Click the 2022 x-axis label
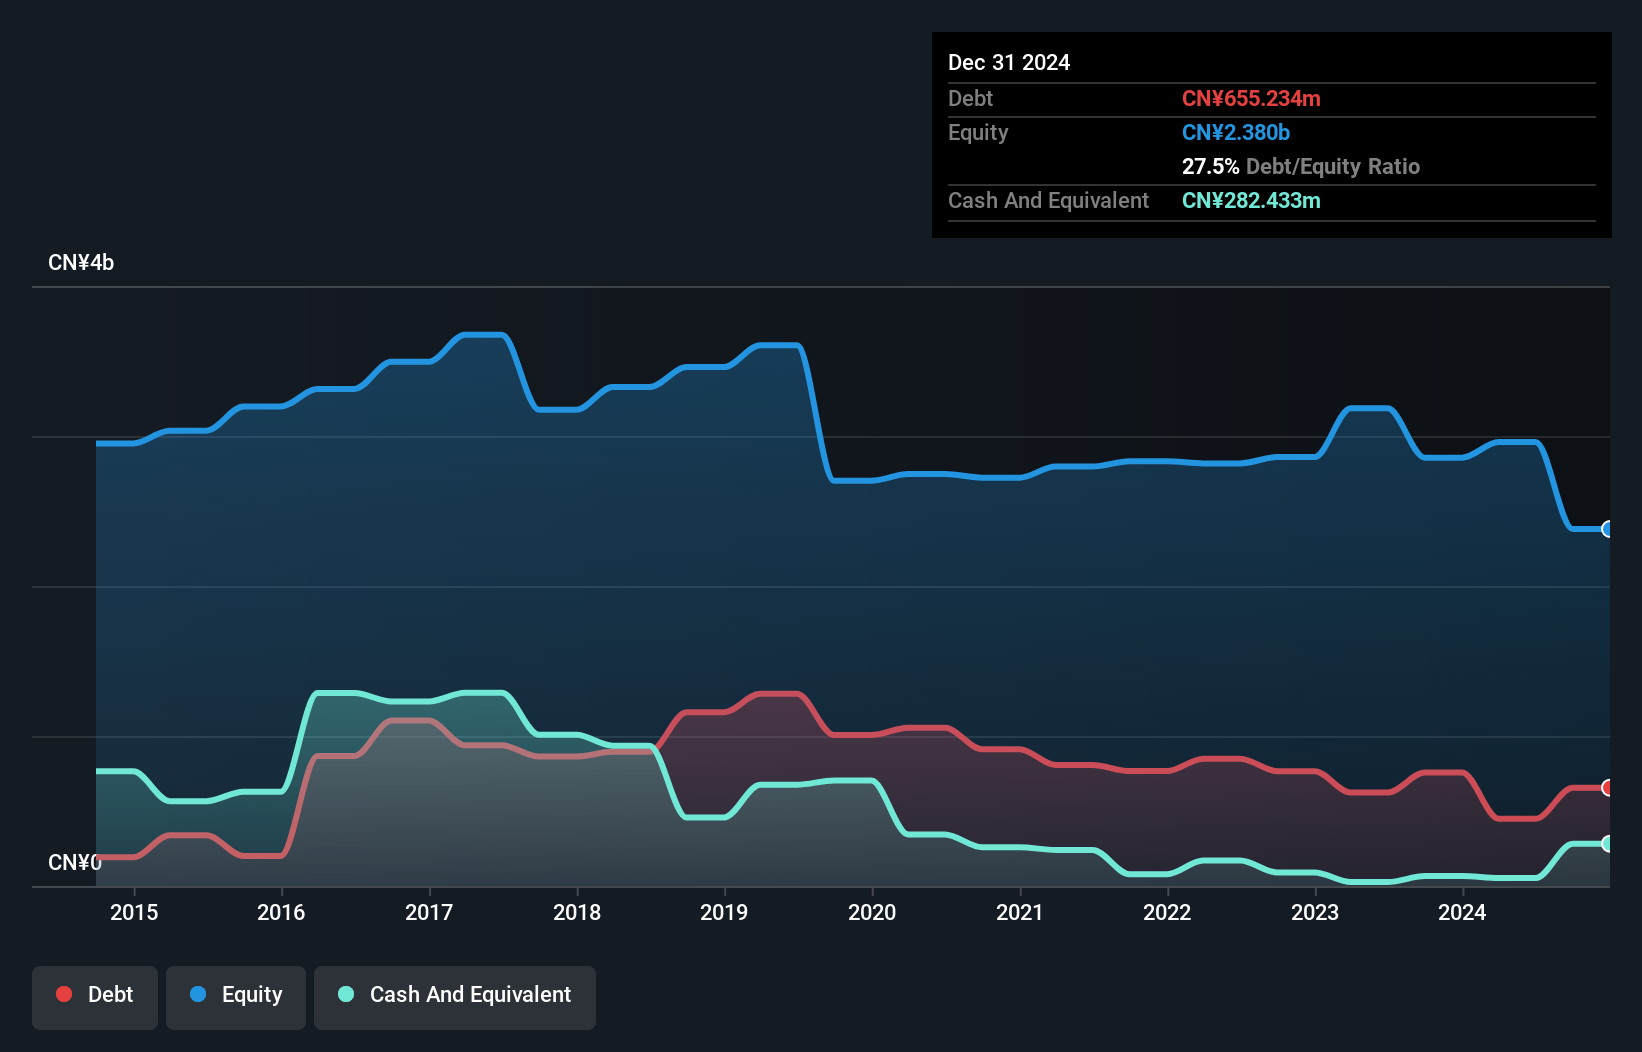 pyautogui.click(x=1167, y=912)
